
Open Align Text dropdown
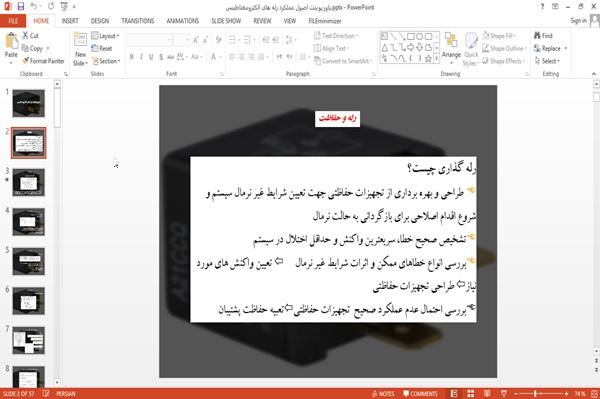pos(331,48)
